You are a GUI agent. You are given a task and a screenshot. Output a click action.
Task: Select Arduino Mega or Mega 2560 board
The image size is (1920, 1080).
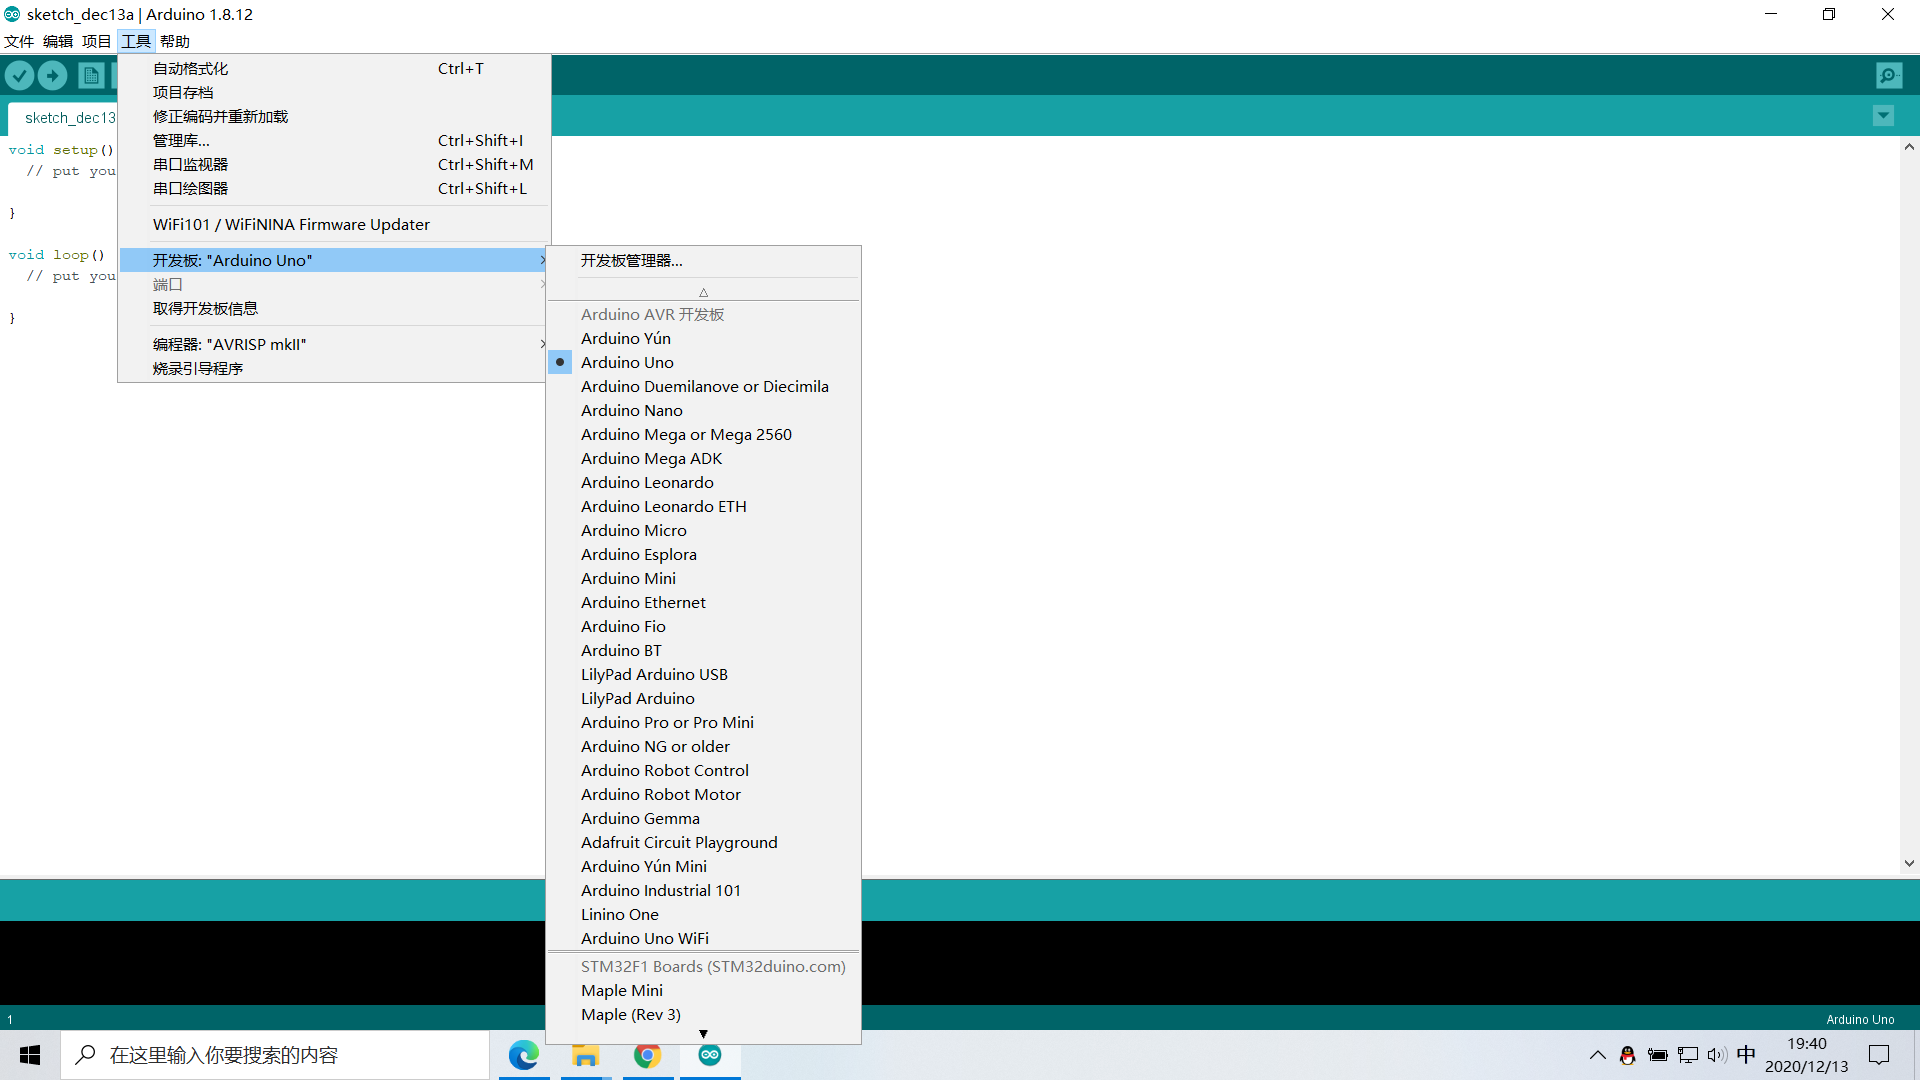[x=686, y=434]
